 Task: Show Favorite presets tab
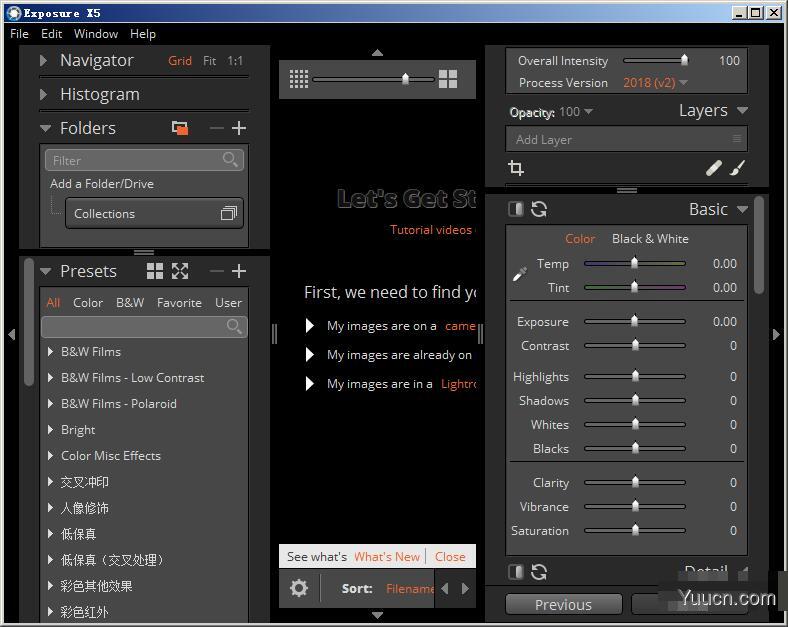(x=179, y=302)
